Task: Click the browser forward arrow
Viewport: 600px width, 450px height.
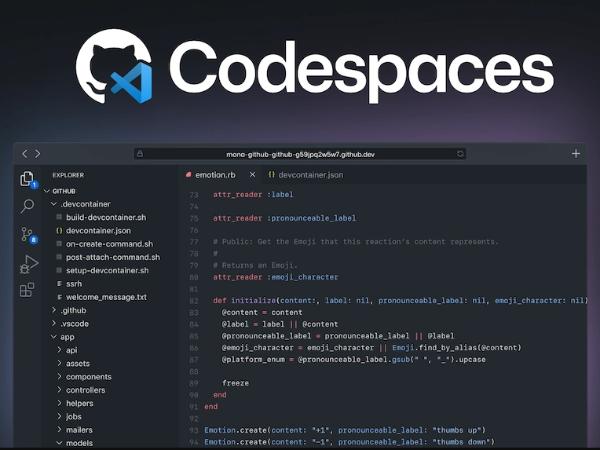Action: 38,154
